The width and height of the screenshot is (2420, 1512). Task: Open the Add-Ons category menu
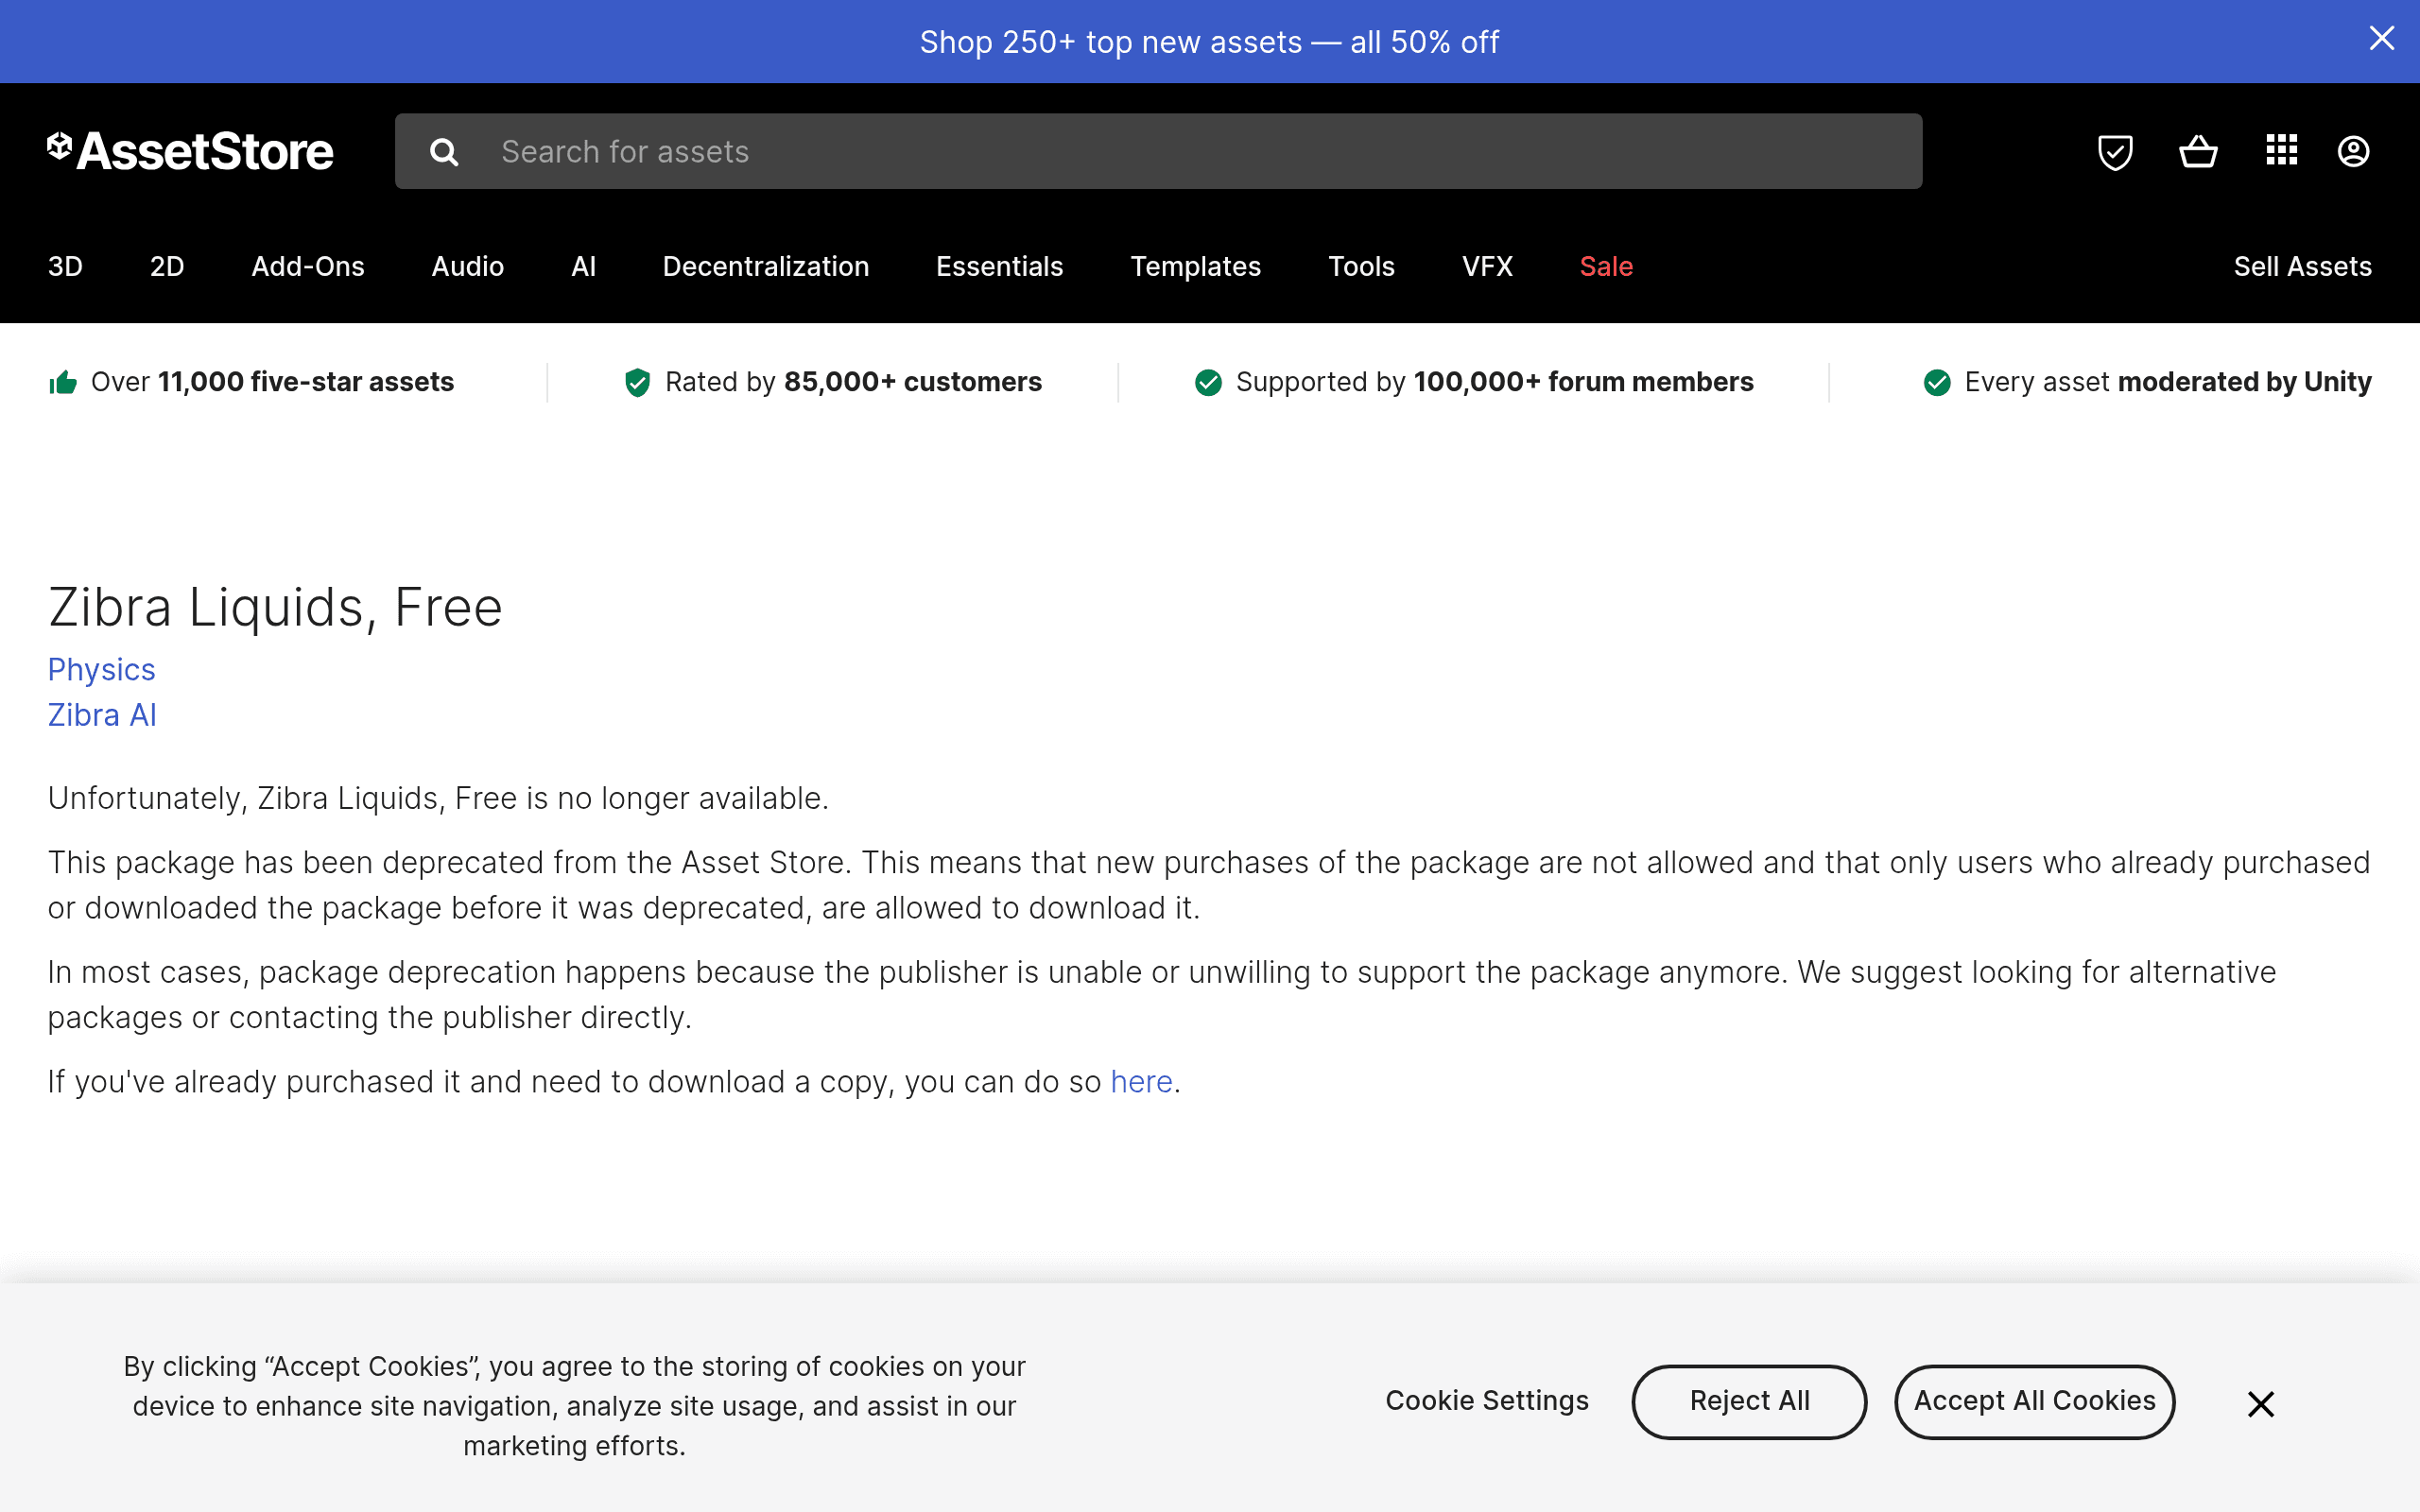coord(308,266)
